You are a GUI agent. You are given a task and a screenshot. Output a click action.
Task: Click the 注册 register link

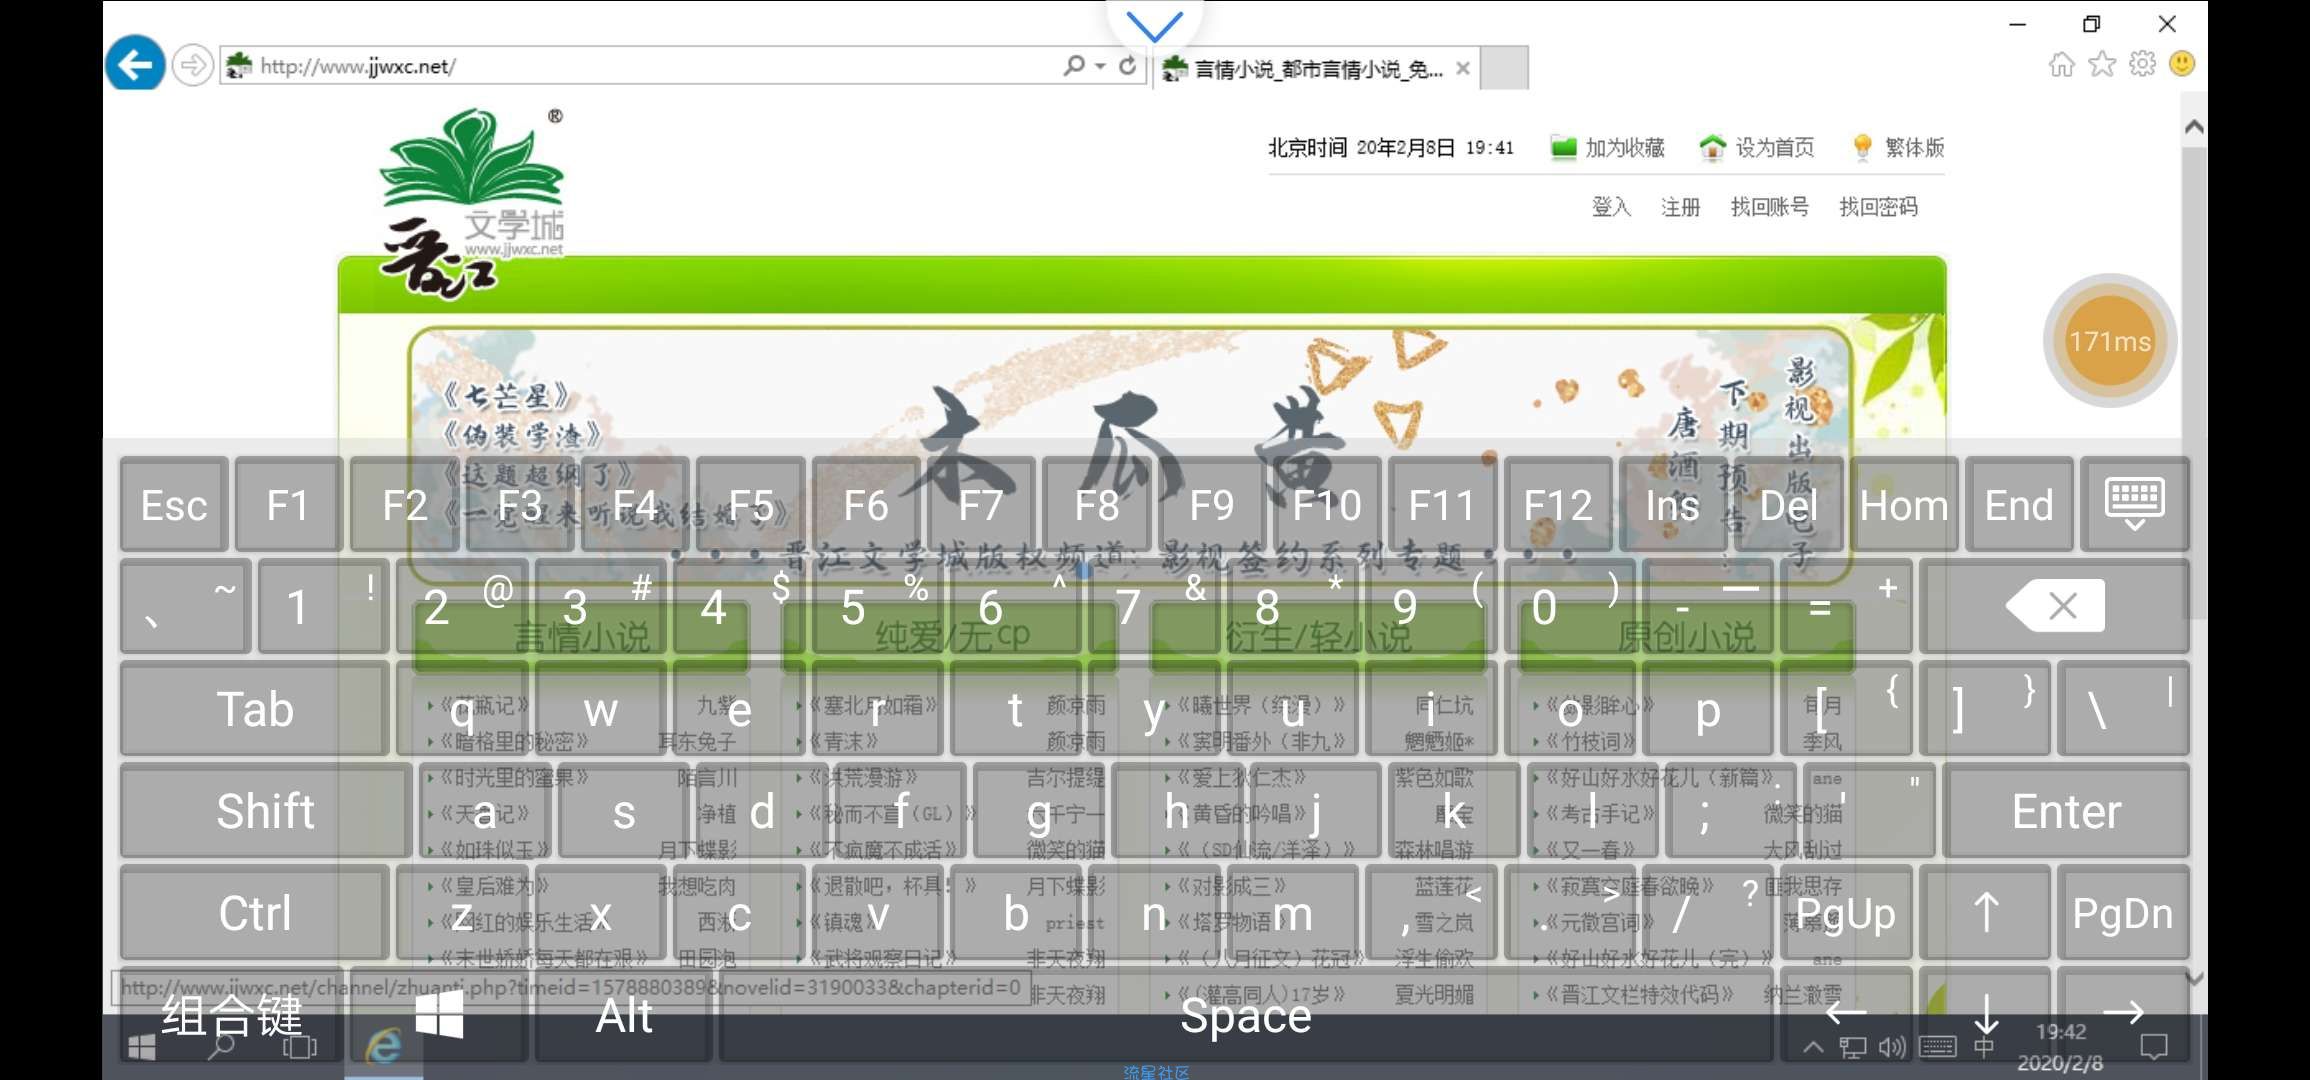(x=1680, y=207)
